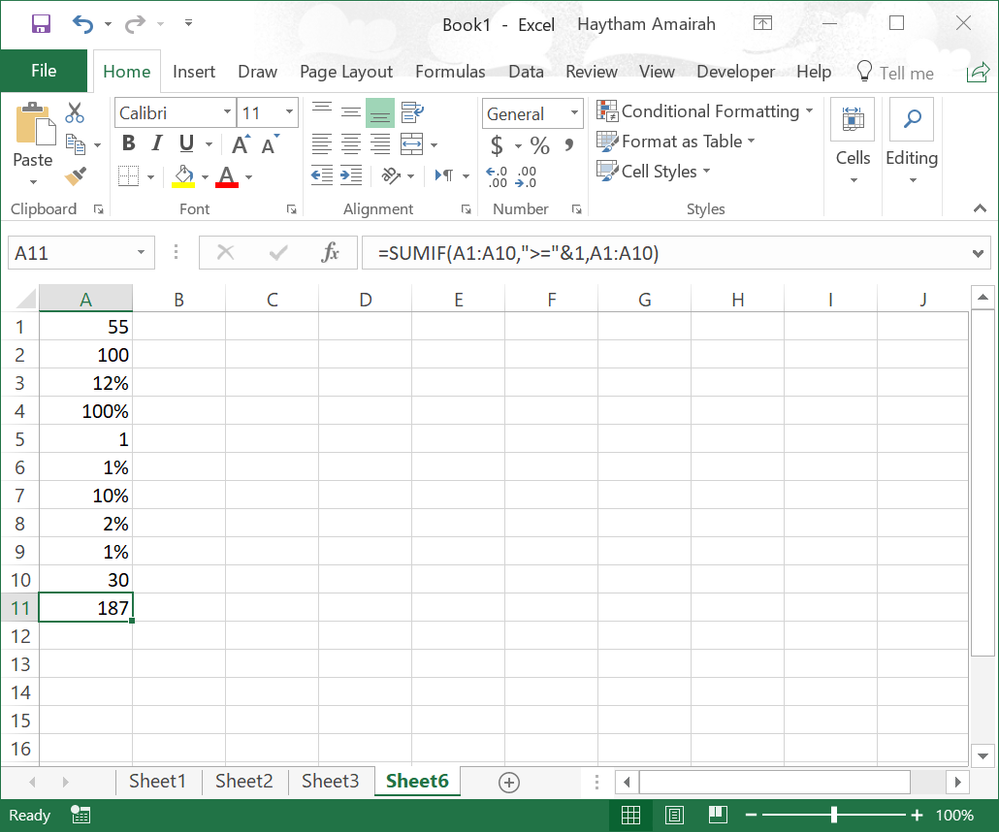Open font color dropdown arrow
Screen dimensions: 999x832
248,177
